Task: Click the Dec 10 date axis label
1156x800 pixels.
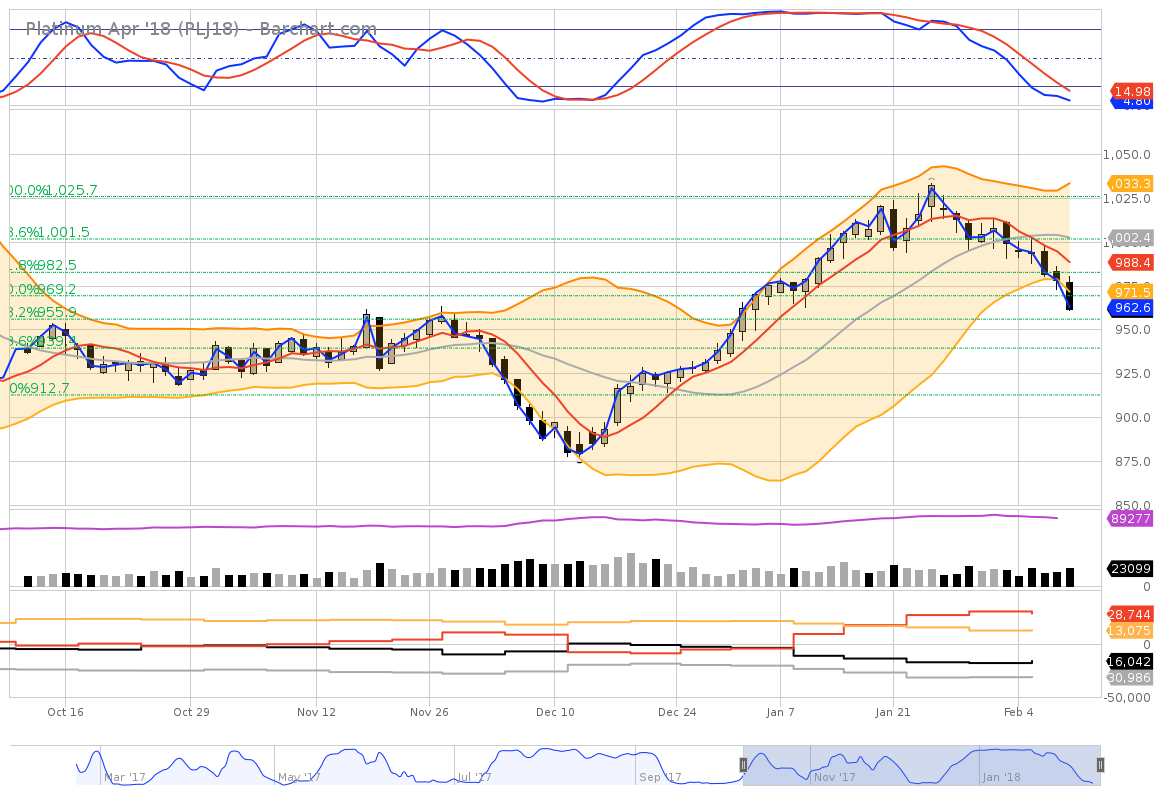Action: point(555,712)
